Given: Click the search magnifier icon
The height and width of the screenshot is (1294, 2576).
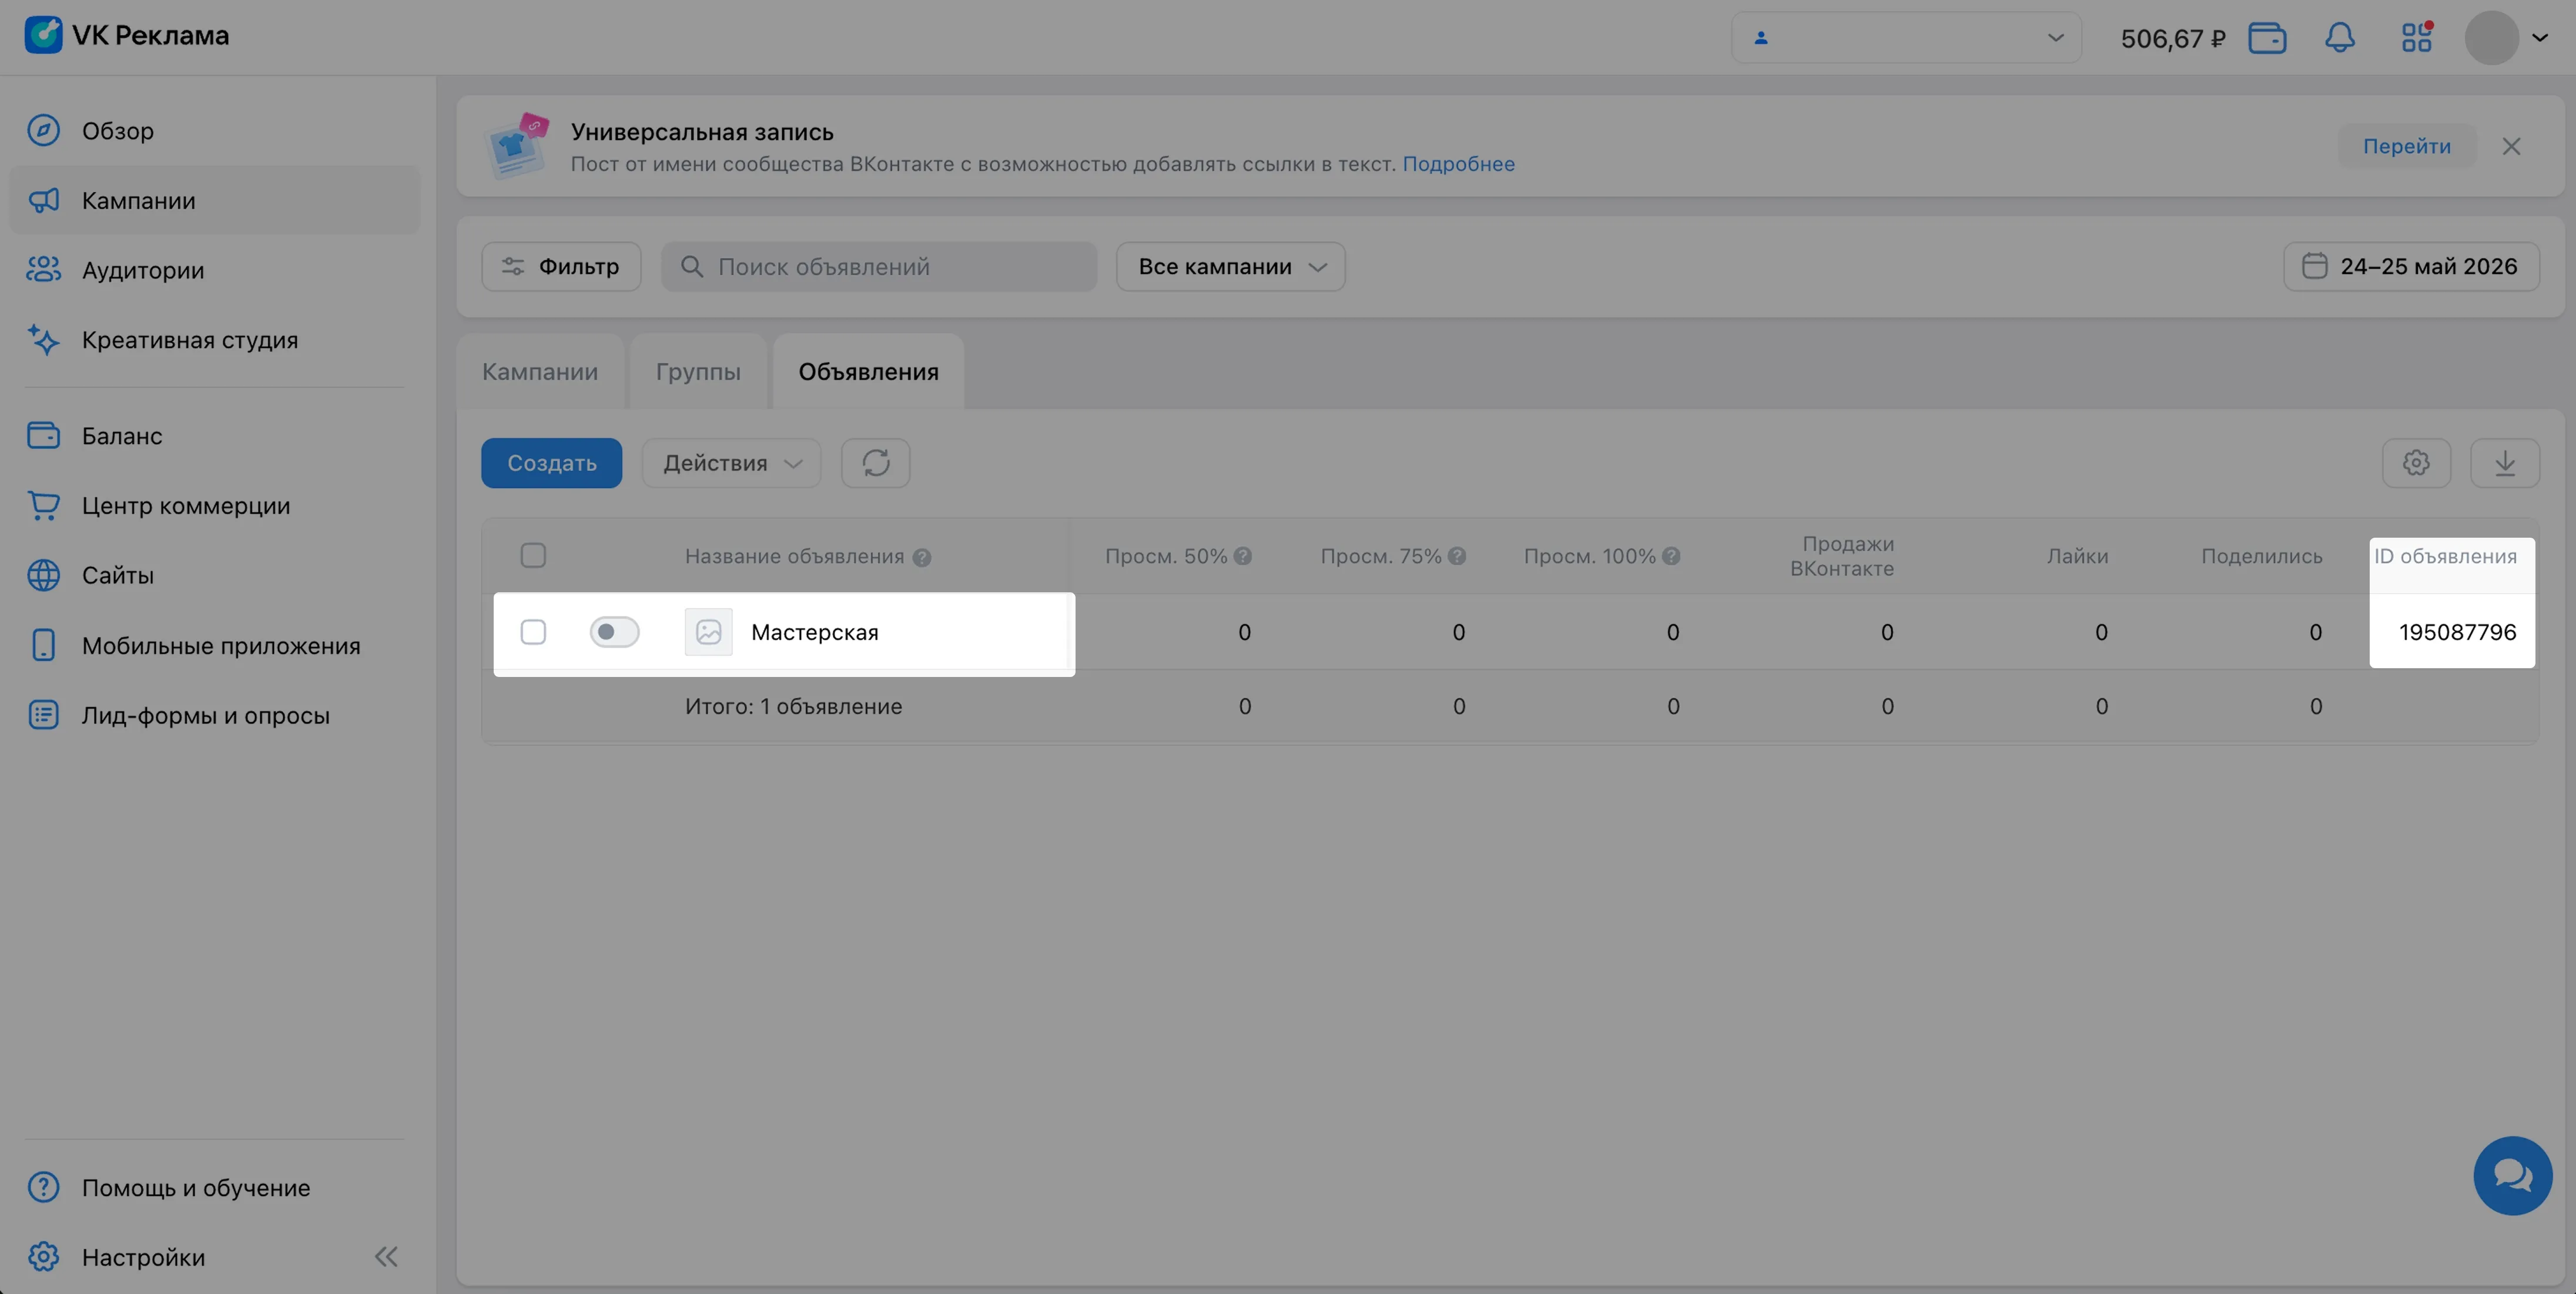Looking at the screenshot, I should (x=691, y=267).
